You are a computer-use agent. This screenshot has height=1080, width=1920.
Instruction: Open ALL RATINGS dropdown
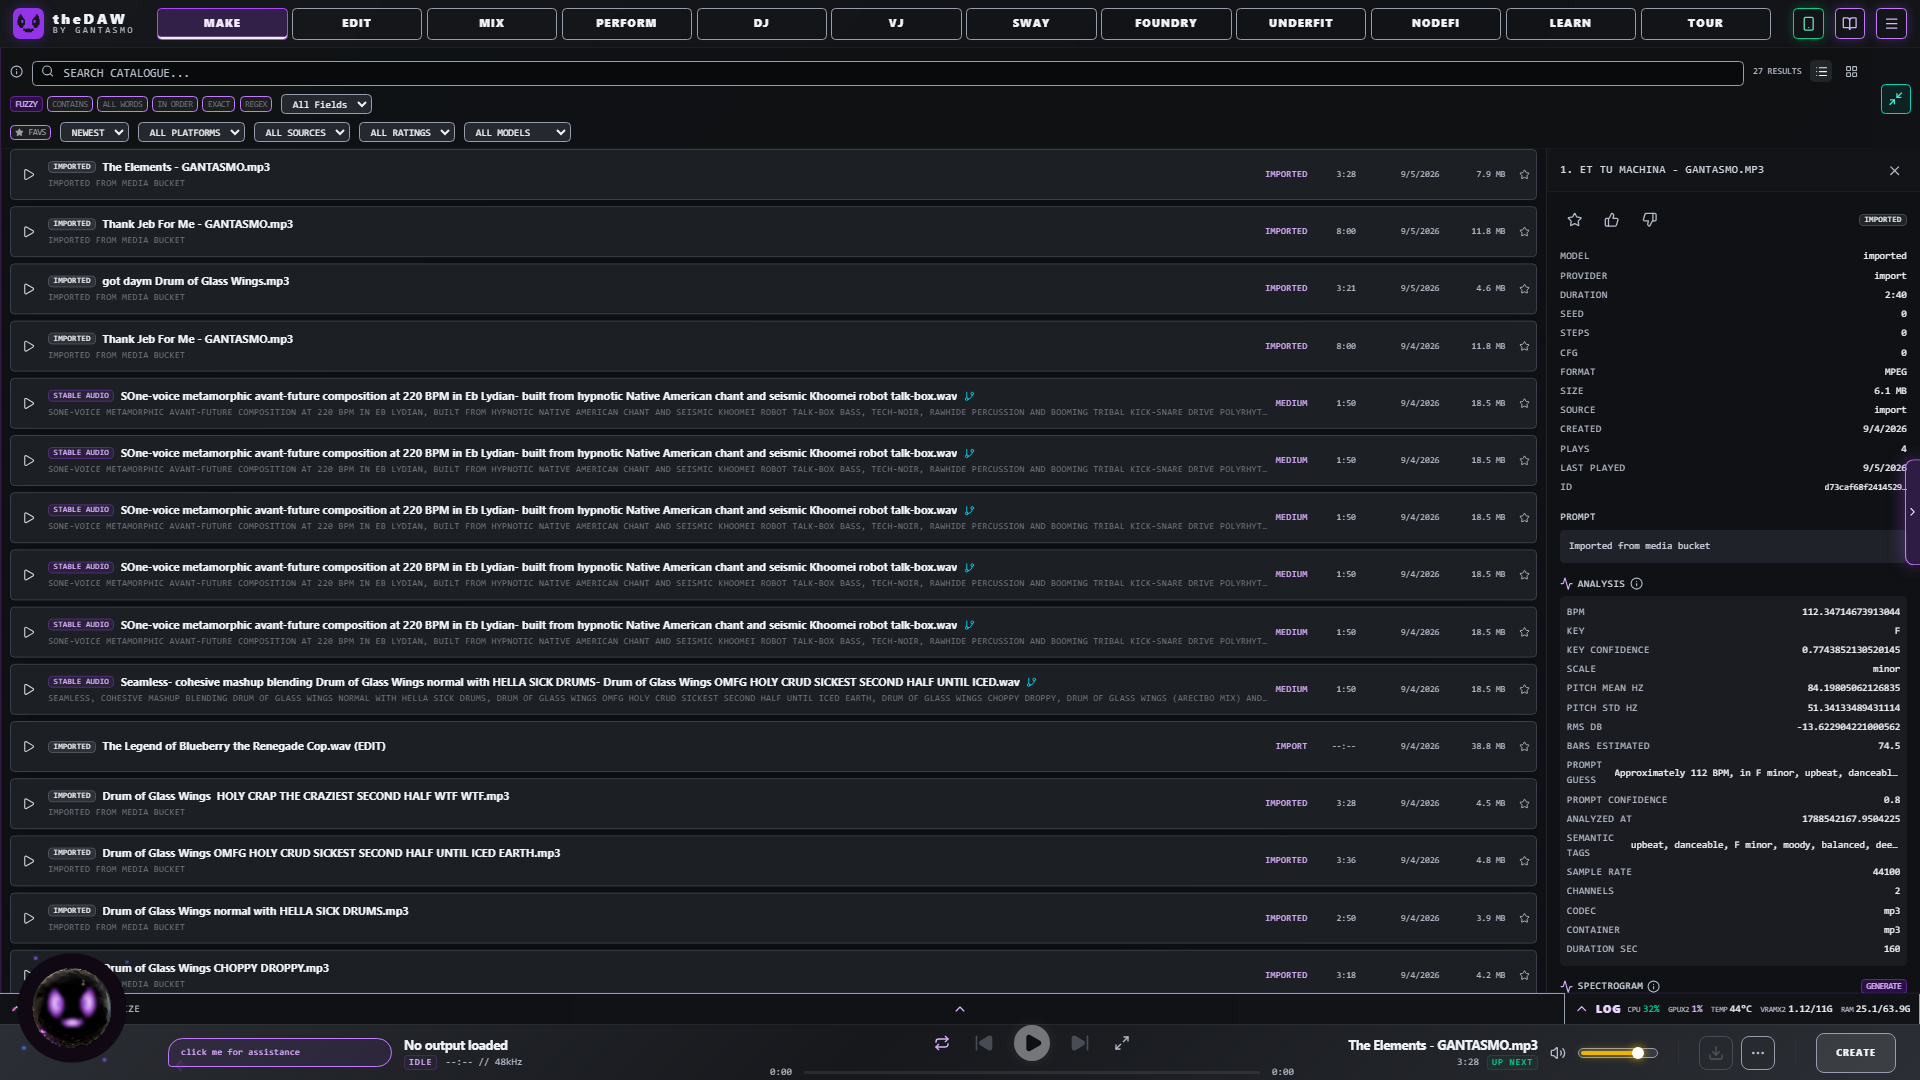click(x=407, y=132)
